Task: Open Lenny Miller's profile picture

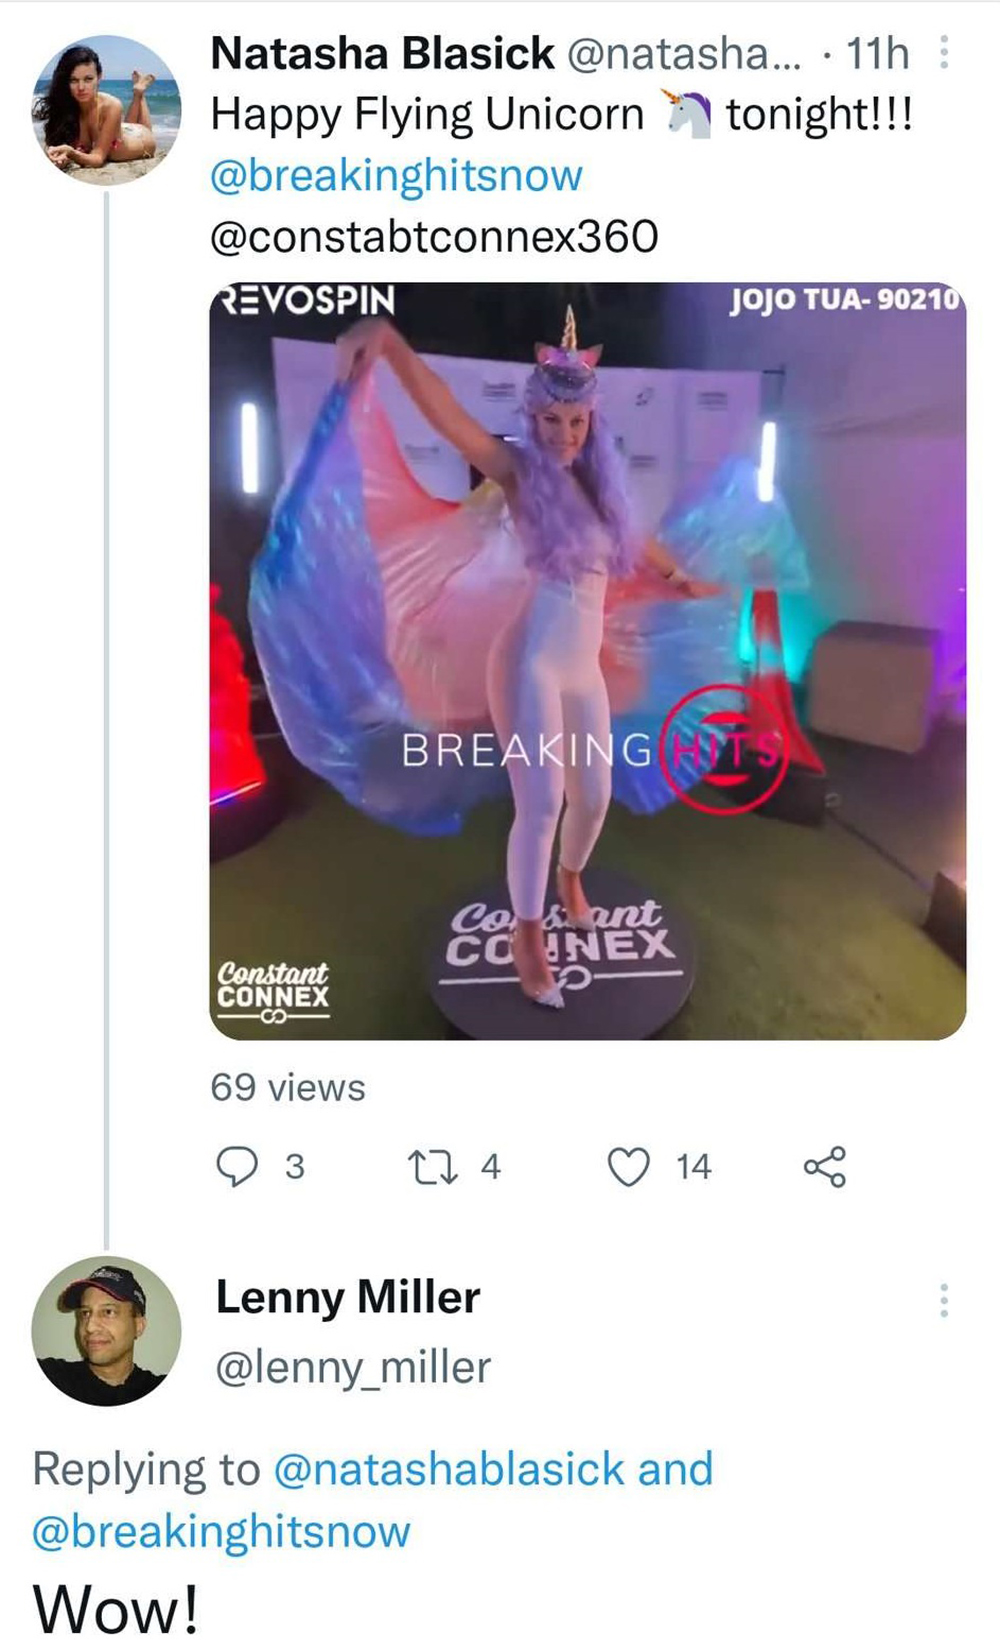Action: (x=106, y=1331)
